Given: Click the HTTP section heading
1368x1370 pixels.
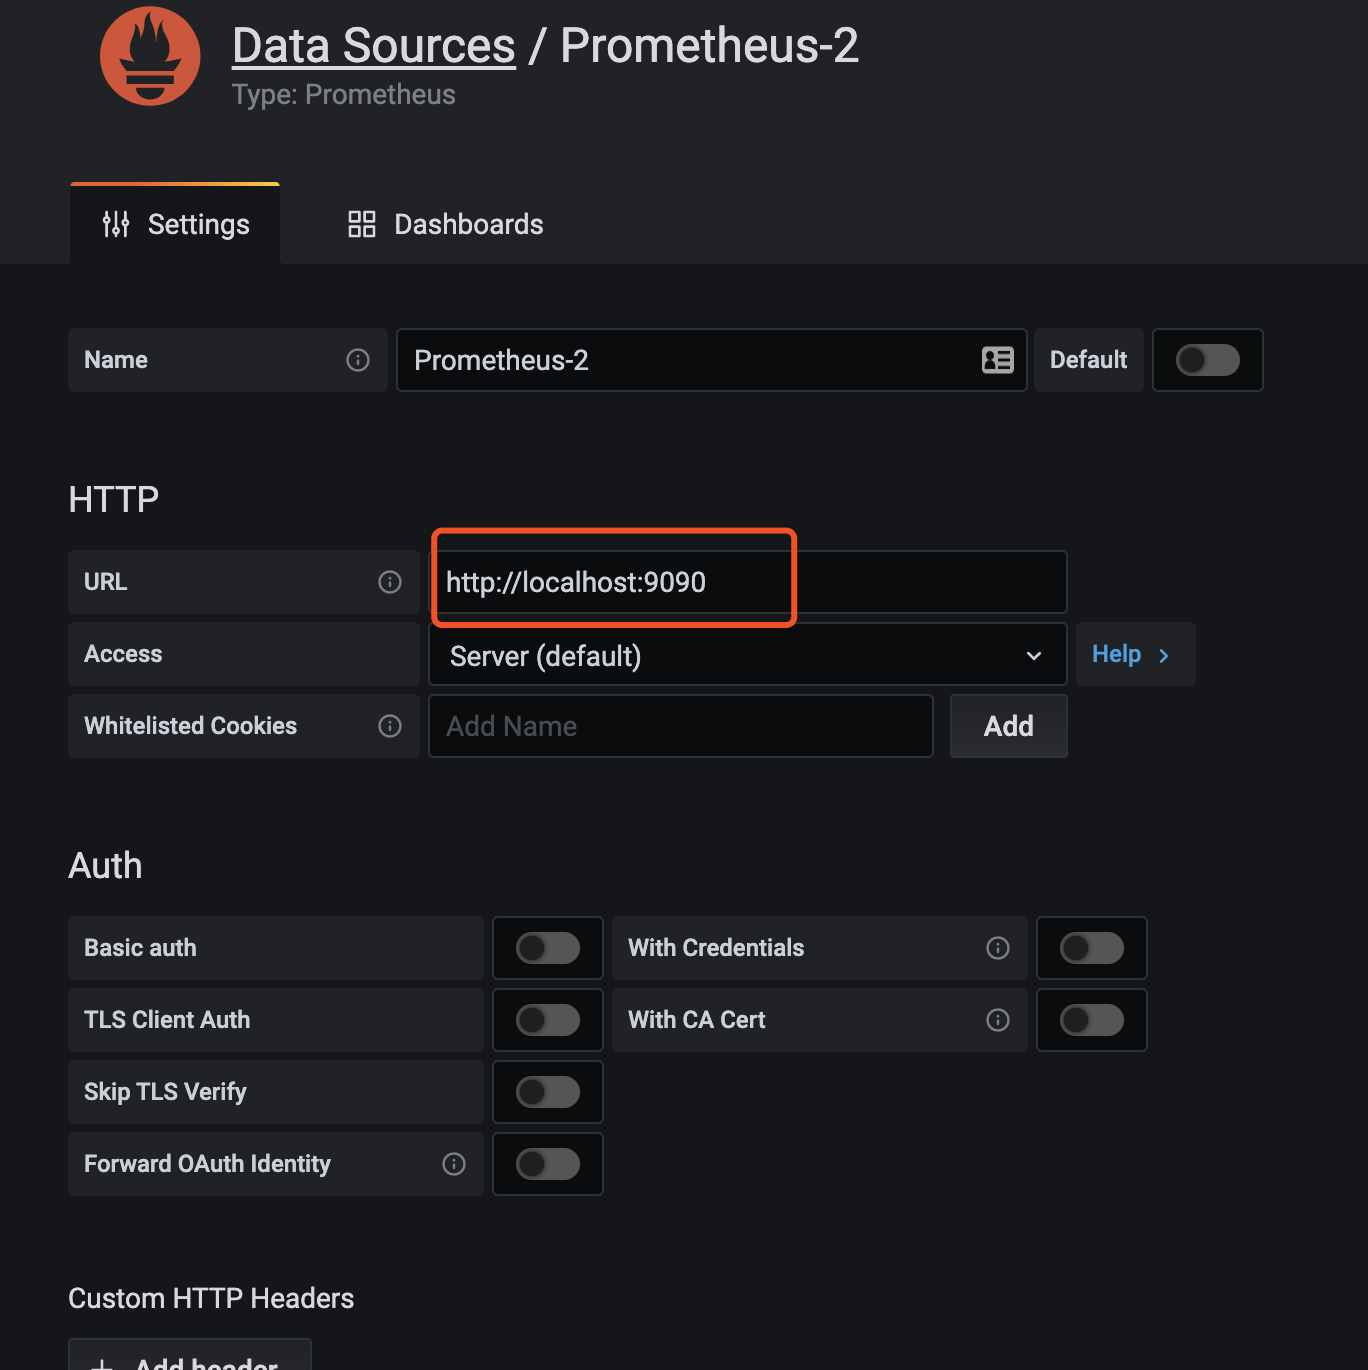Looking at the screenshot, I should tap(114, 499).
